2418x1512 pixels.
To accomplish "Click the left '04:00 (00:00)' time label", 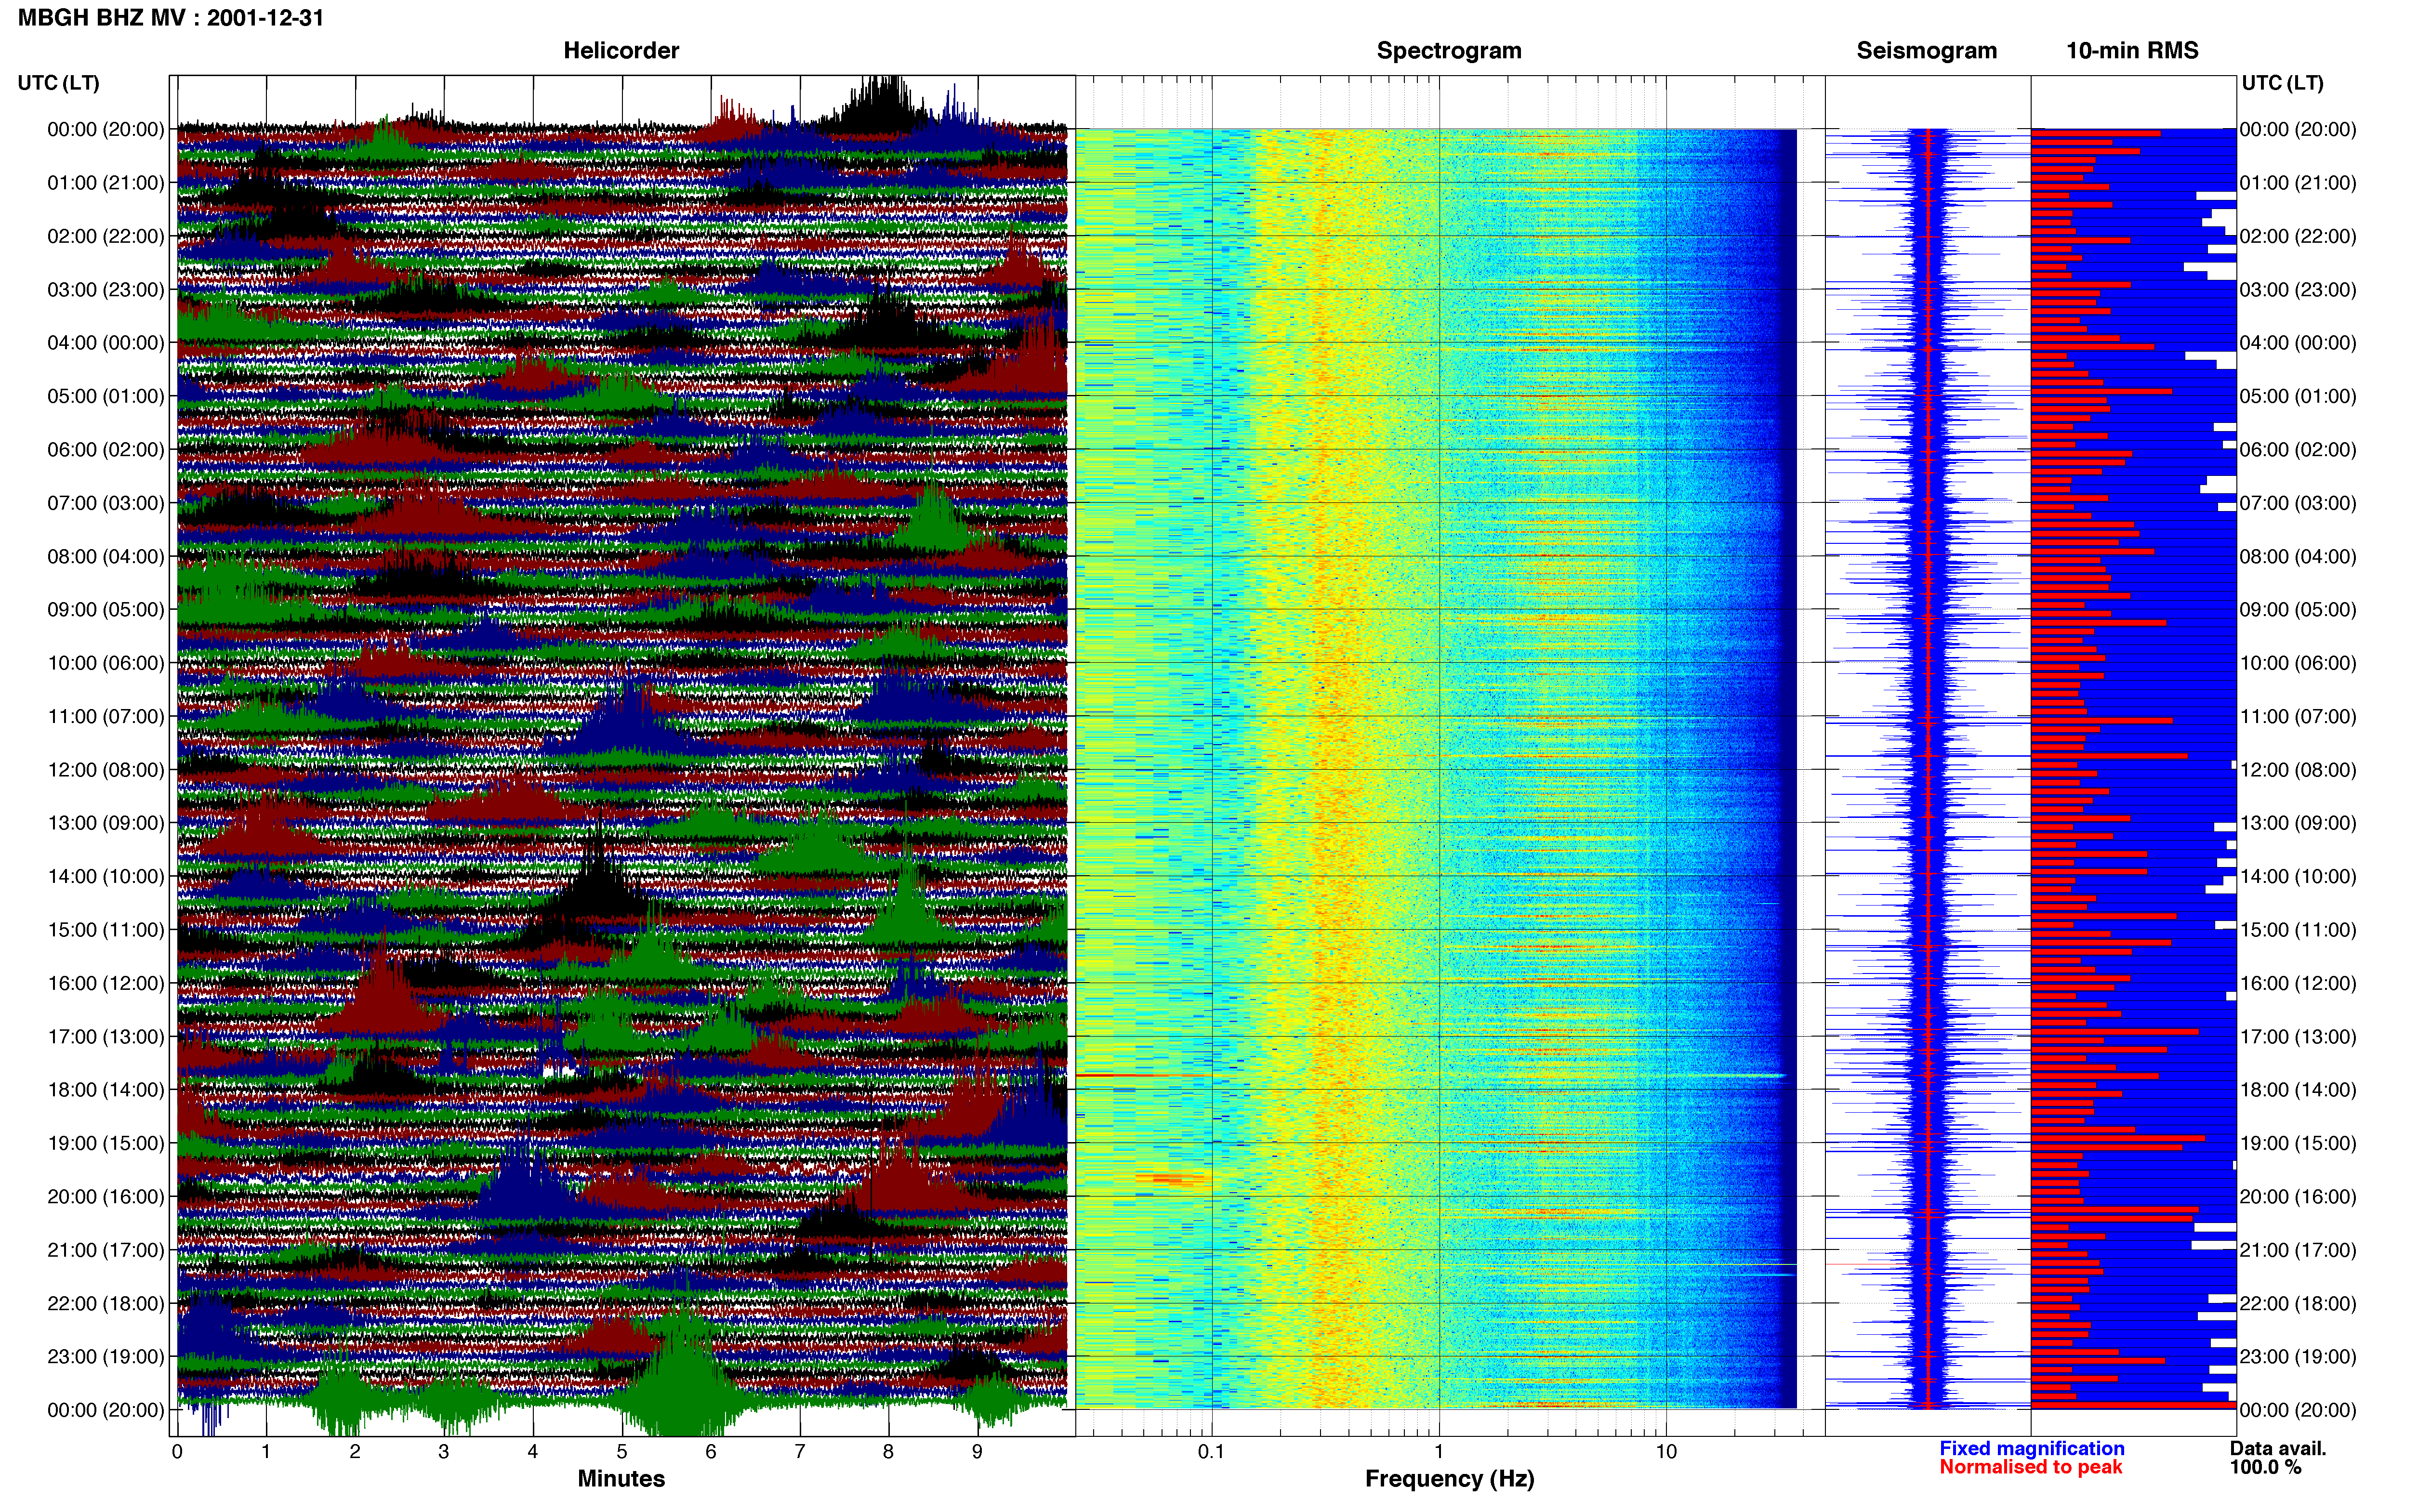I will 106,343.
